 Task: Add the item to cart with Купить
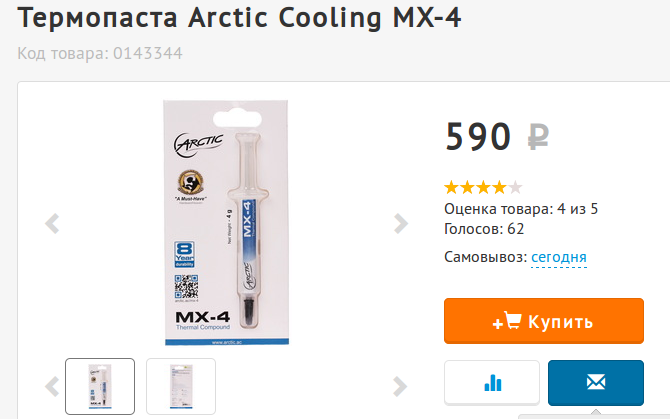coord(544,321)
